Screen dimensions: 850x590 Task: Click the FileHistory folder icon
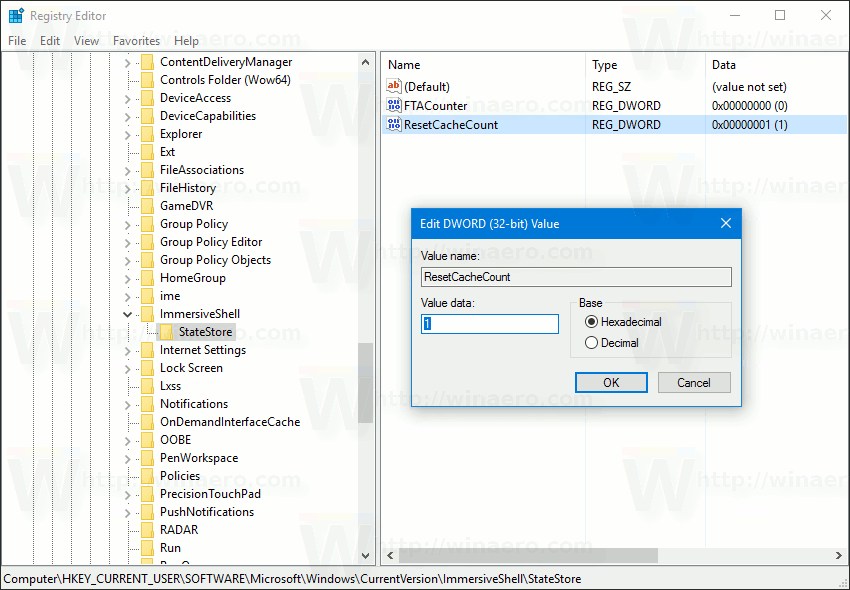coord(147,188)
